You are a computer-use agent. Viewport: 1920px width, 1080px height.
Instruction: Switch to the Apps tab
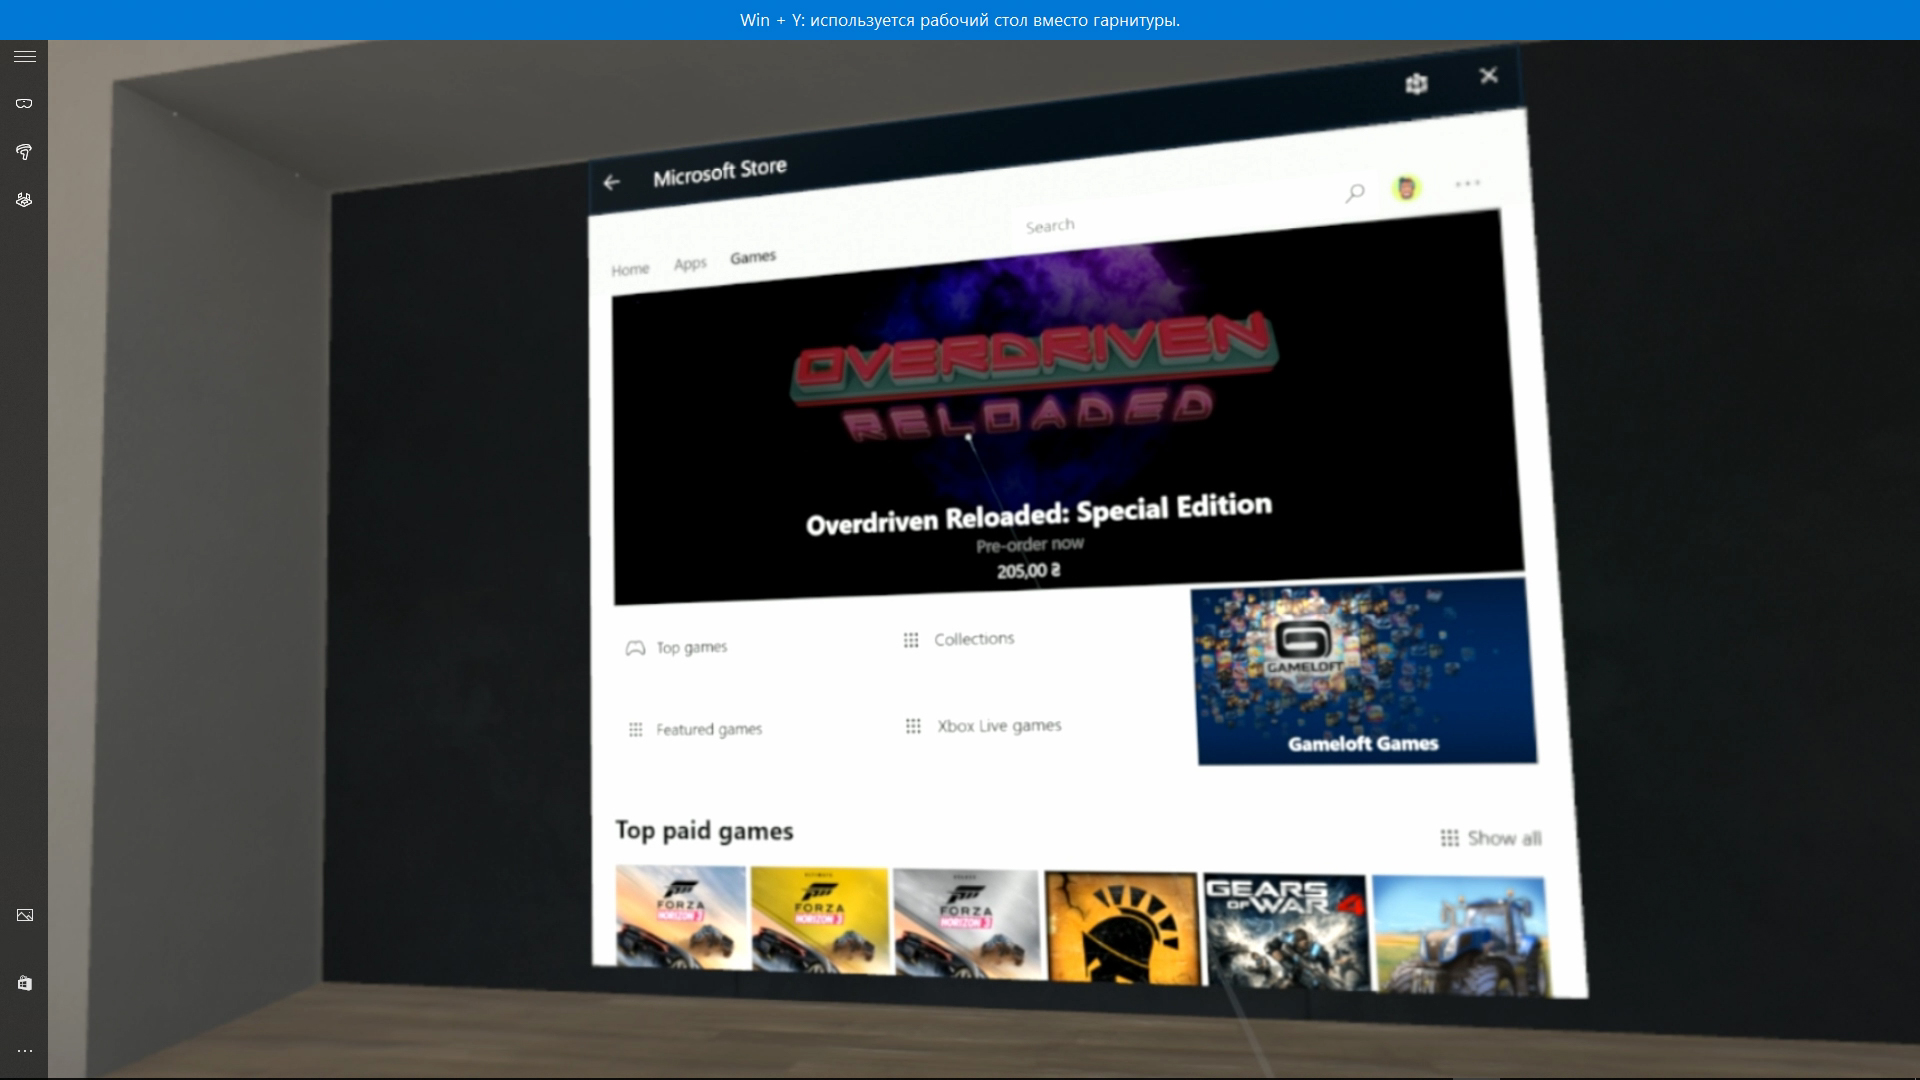click(690, 264)
